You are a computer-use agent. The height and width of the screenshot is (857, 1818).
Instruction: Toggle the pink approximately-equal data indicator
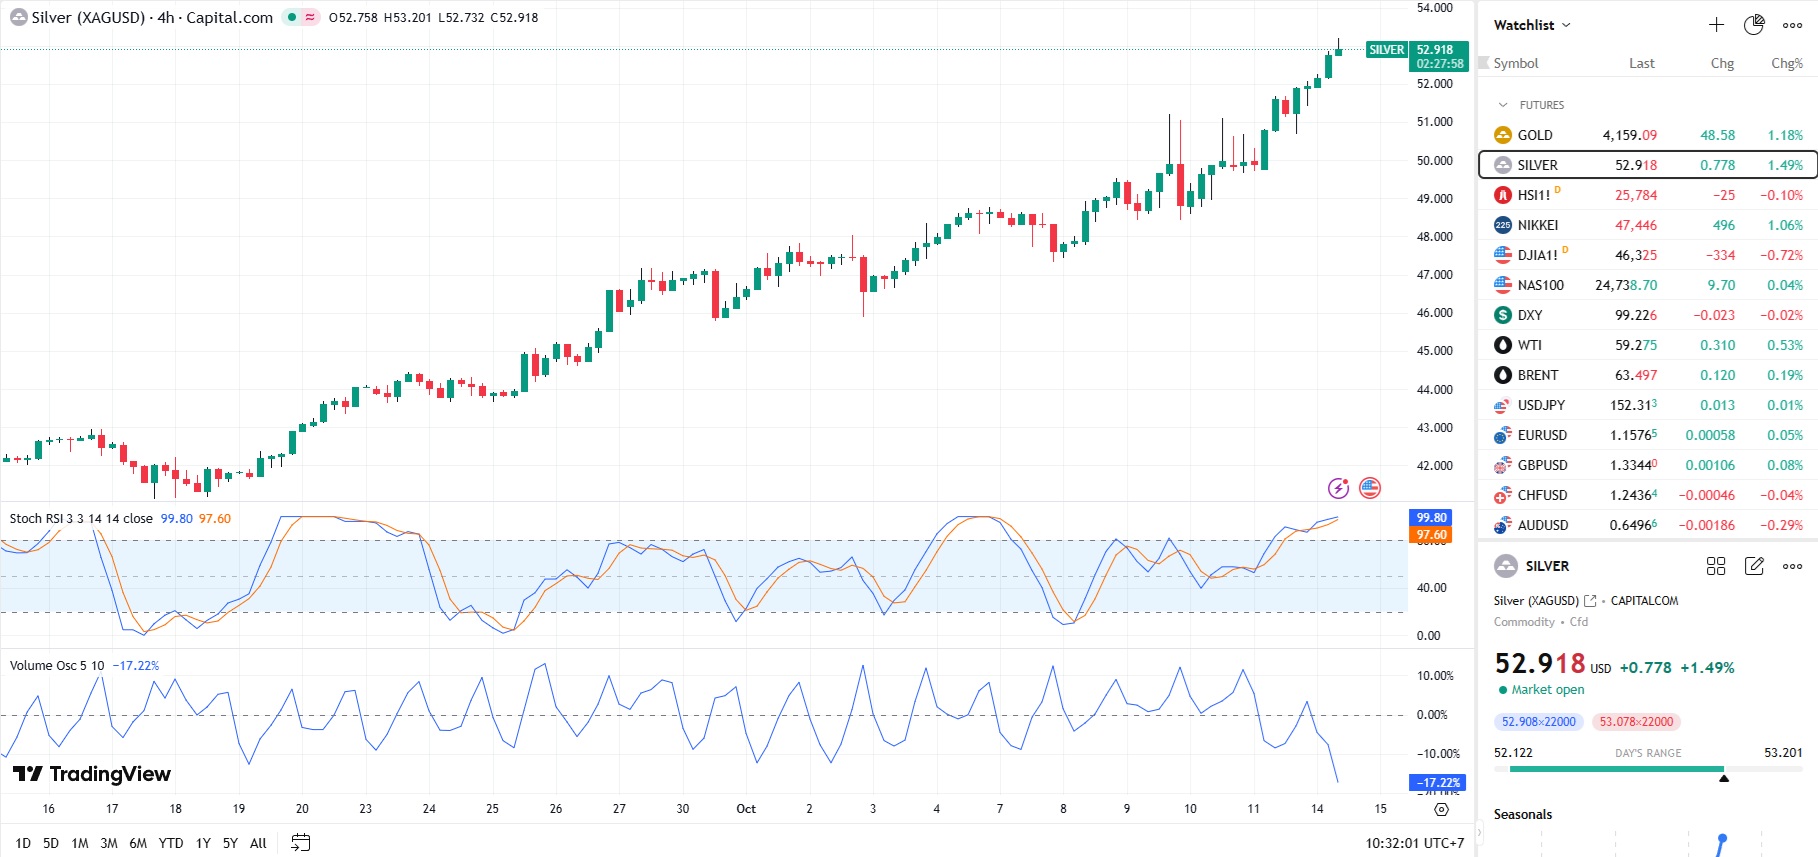(x=310, y=17)
